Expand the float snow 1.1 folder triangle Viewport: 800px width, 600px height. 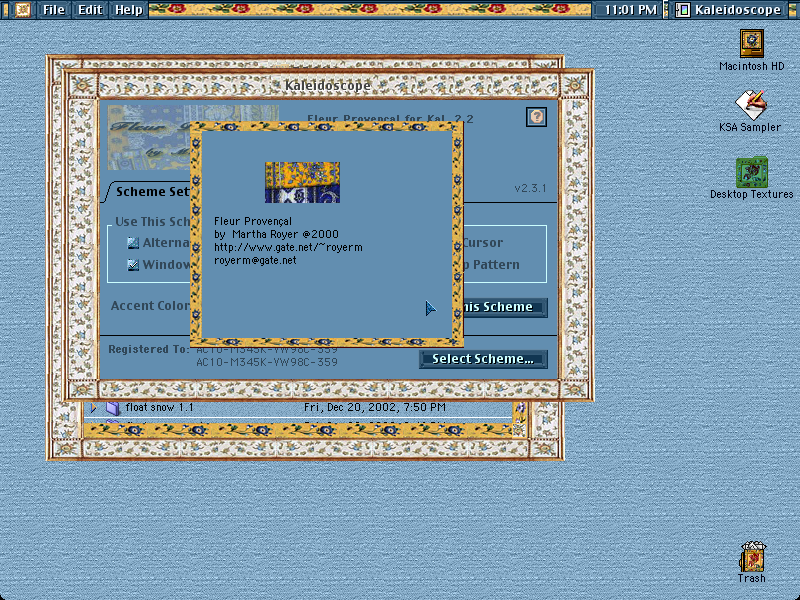point(93,408)
